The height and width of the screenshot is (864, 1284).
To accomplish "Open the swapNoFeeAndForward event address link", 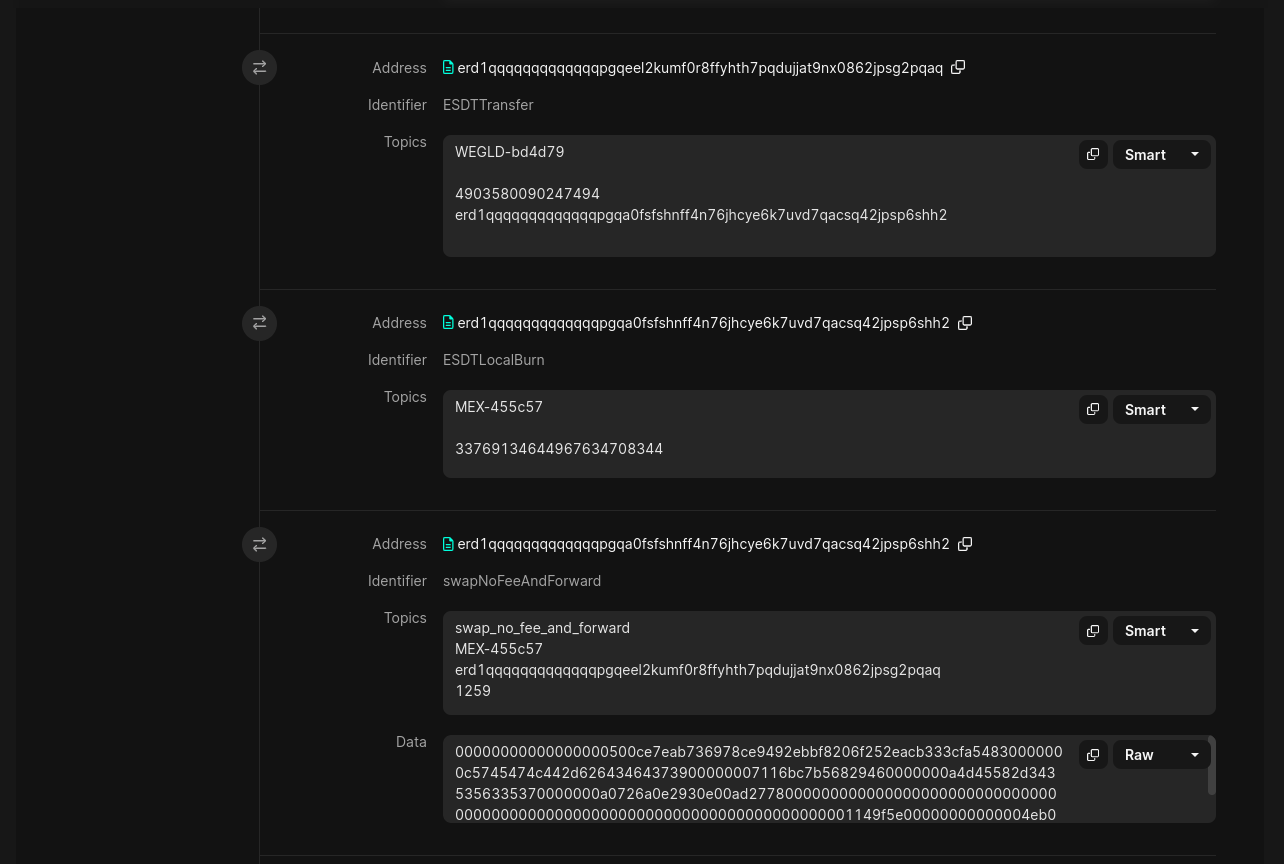I will click(x=703, y=544).
